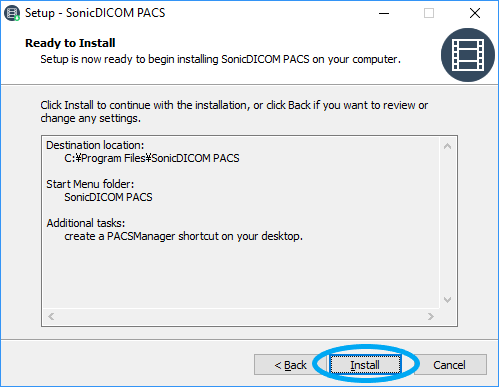This screenshot has height=387, width=499.
Task: Close the Setup window with X
Action: (x=475, y=13)
